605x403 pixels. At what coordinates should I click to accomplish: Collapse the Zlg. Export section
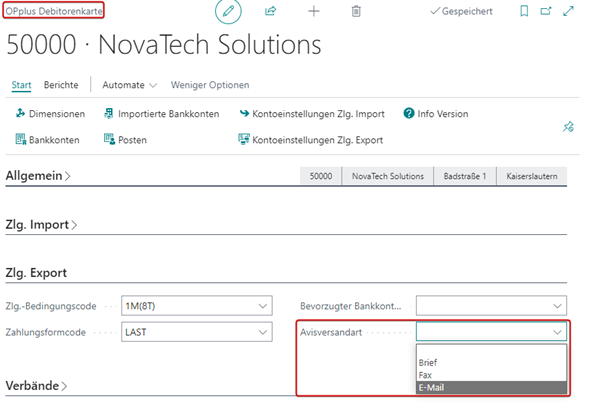click(36, 273)
